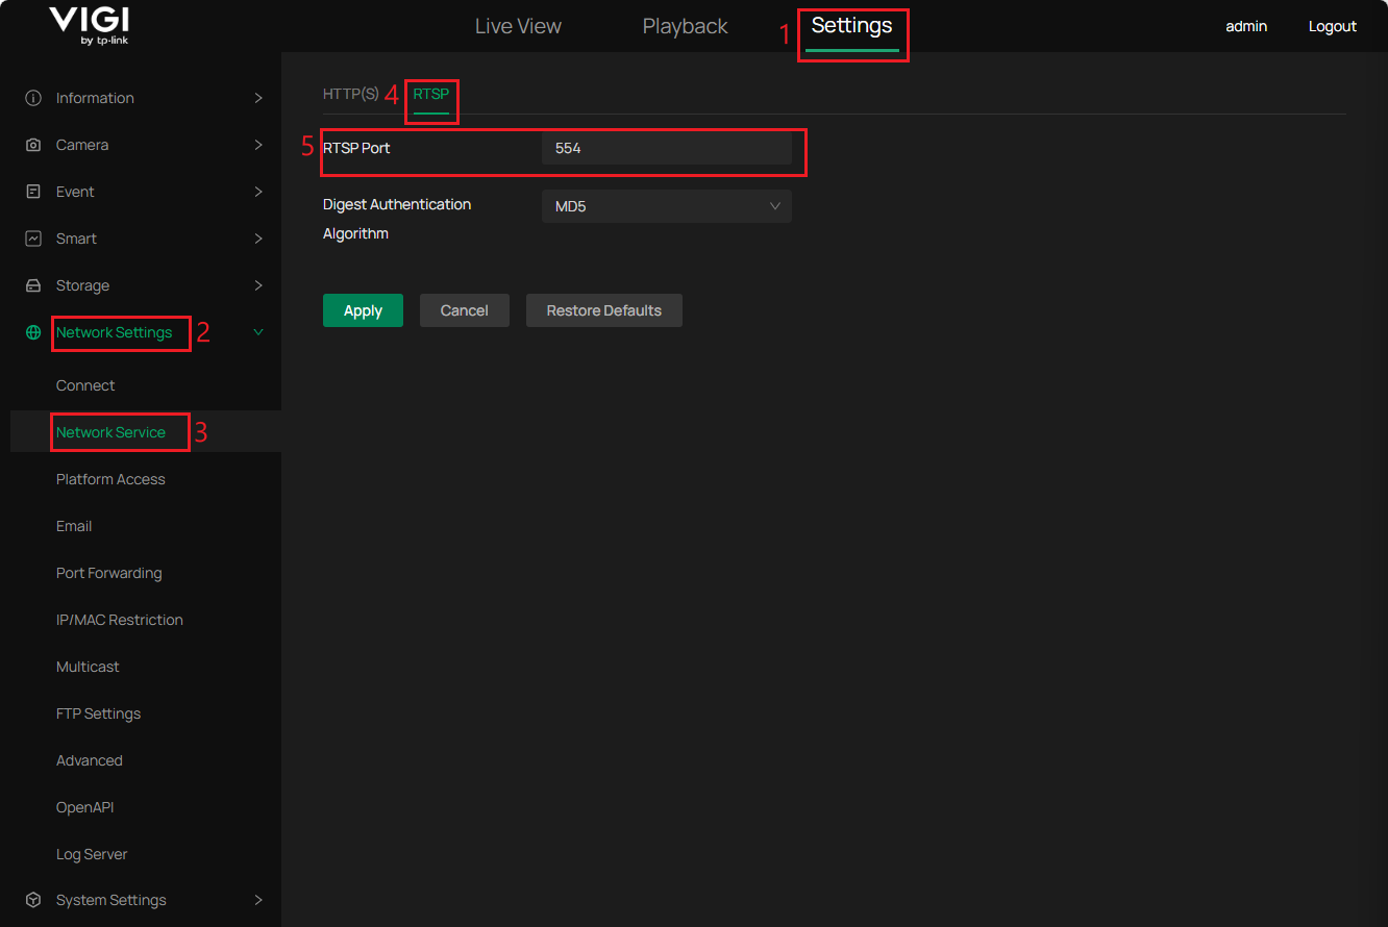Click the 'RTSP Port' label text
This screenshot has width=1388, height=927.
pos(356,148)
